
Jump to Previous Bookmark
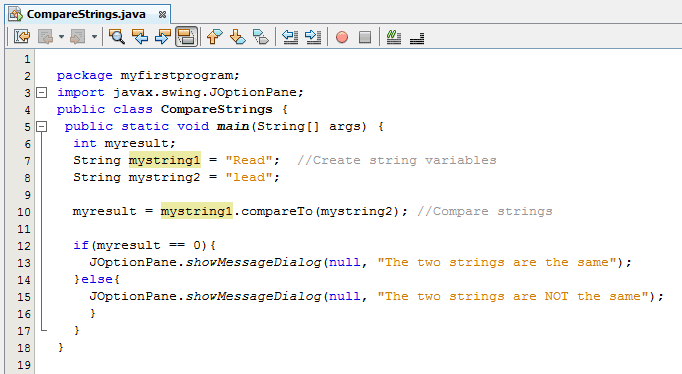click(x=214, y=37)
